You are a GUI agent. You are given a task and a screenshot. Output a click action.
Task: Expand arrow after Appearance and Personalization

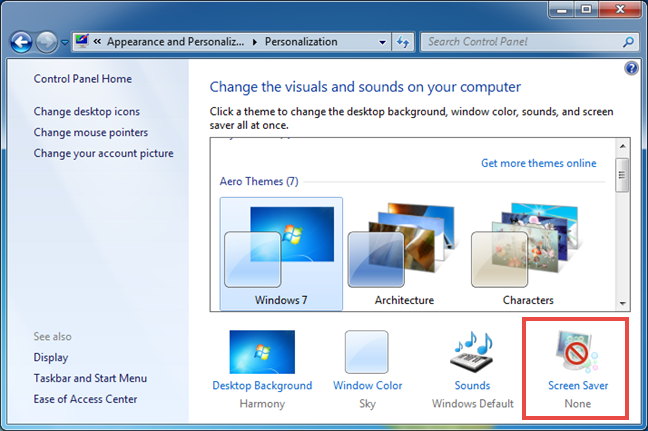coord(255,42)
